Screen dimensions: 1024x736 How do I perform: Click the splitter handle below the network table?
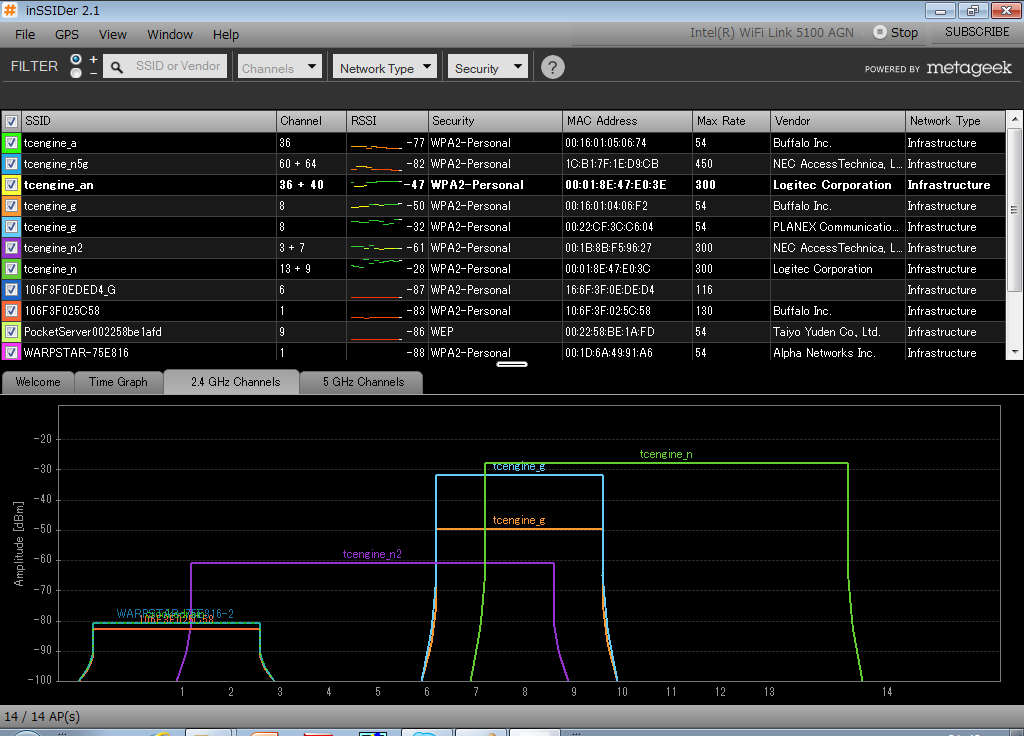click(x=512, y=364)
